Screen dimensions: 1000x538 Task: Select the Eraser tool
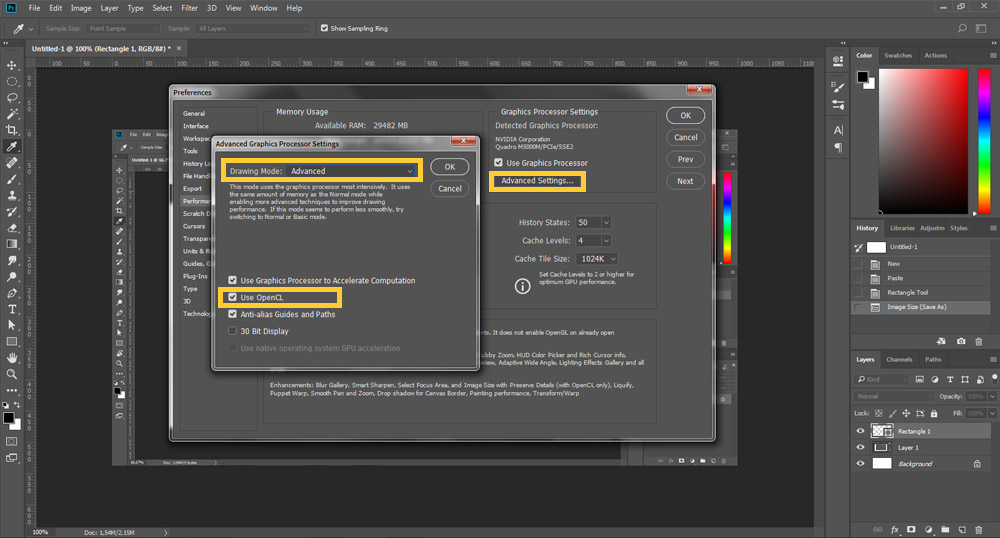[x=11, y=228]
